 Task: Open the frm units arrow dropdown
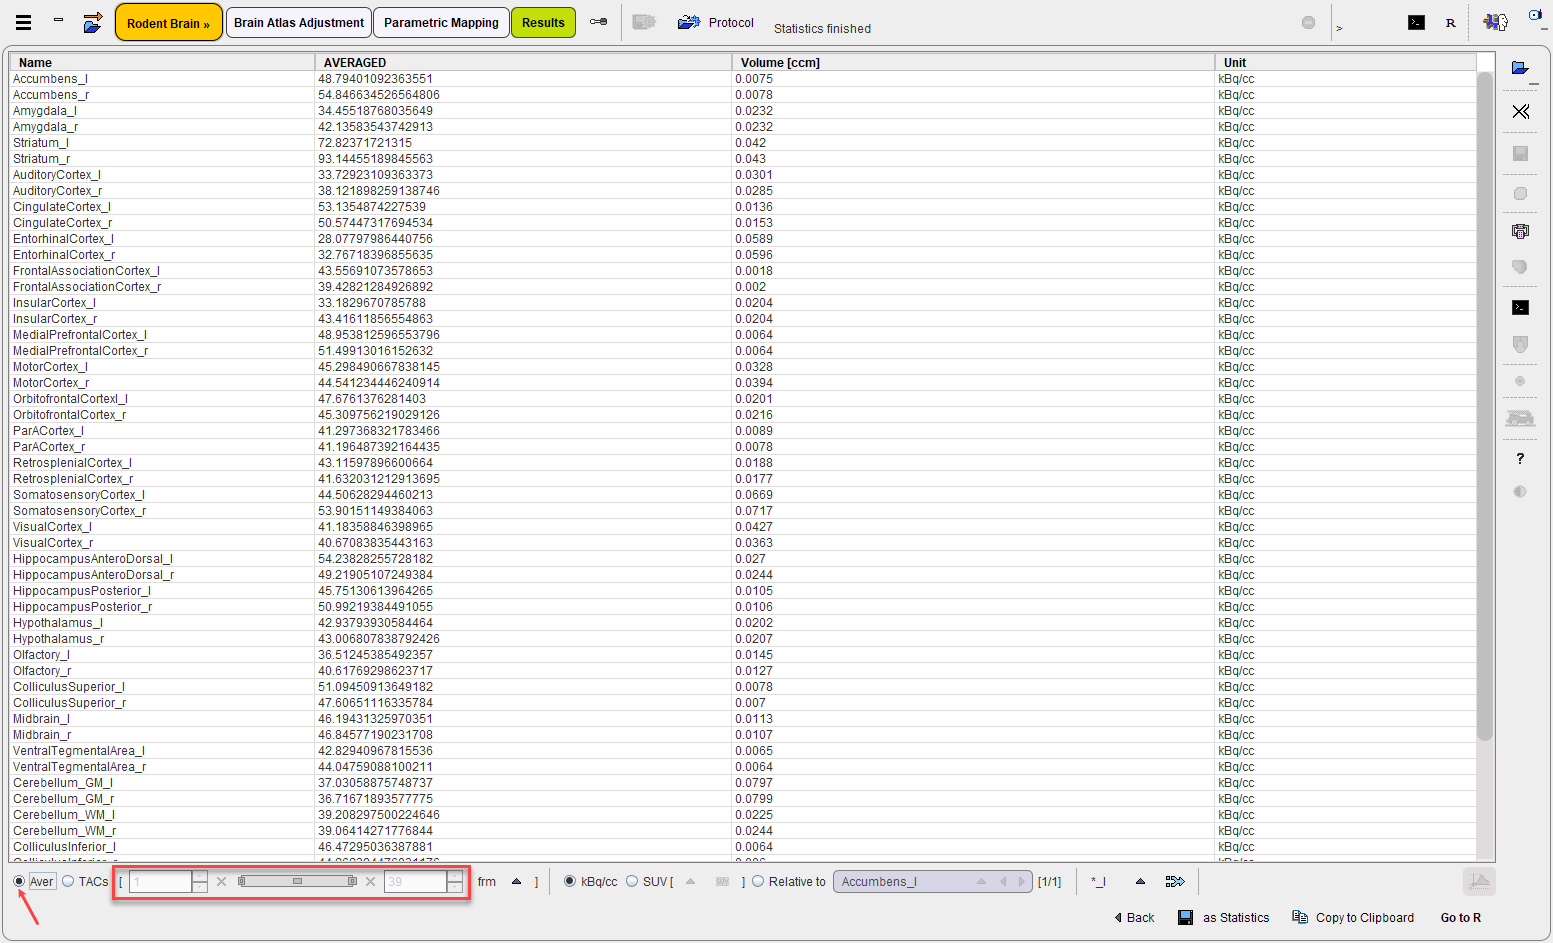516,881
